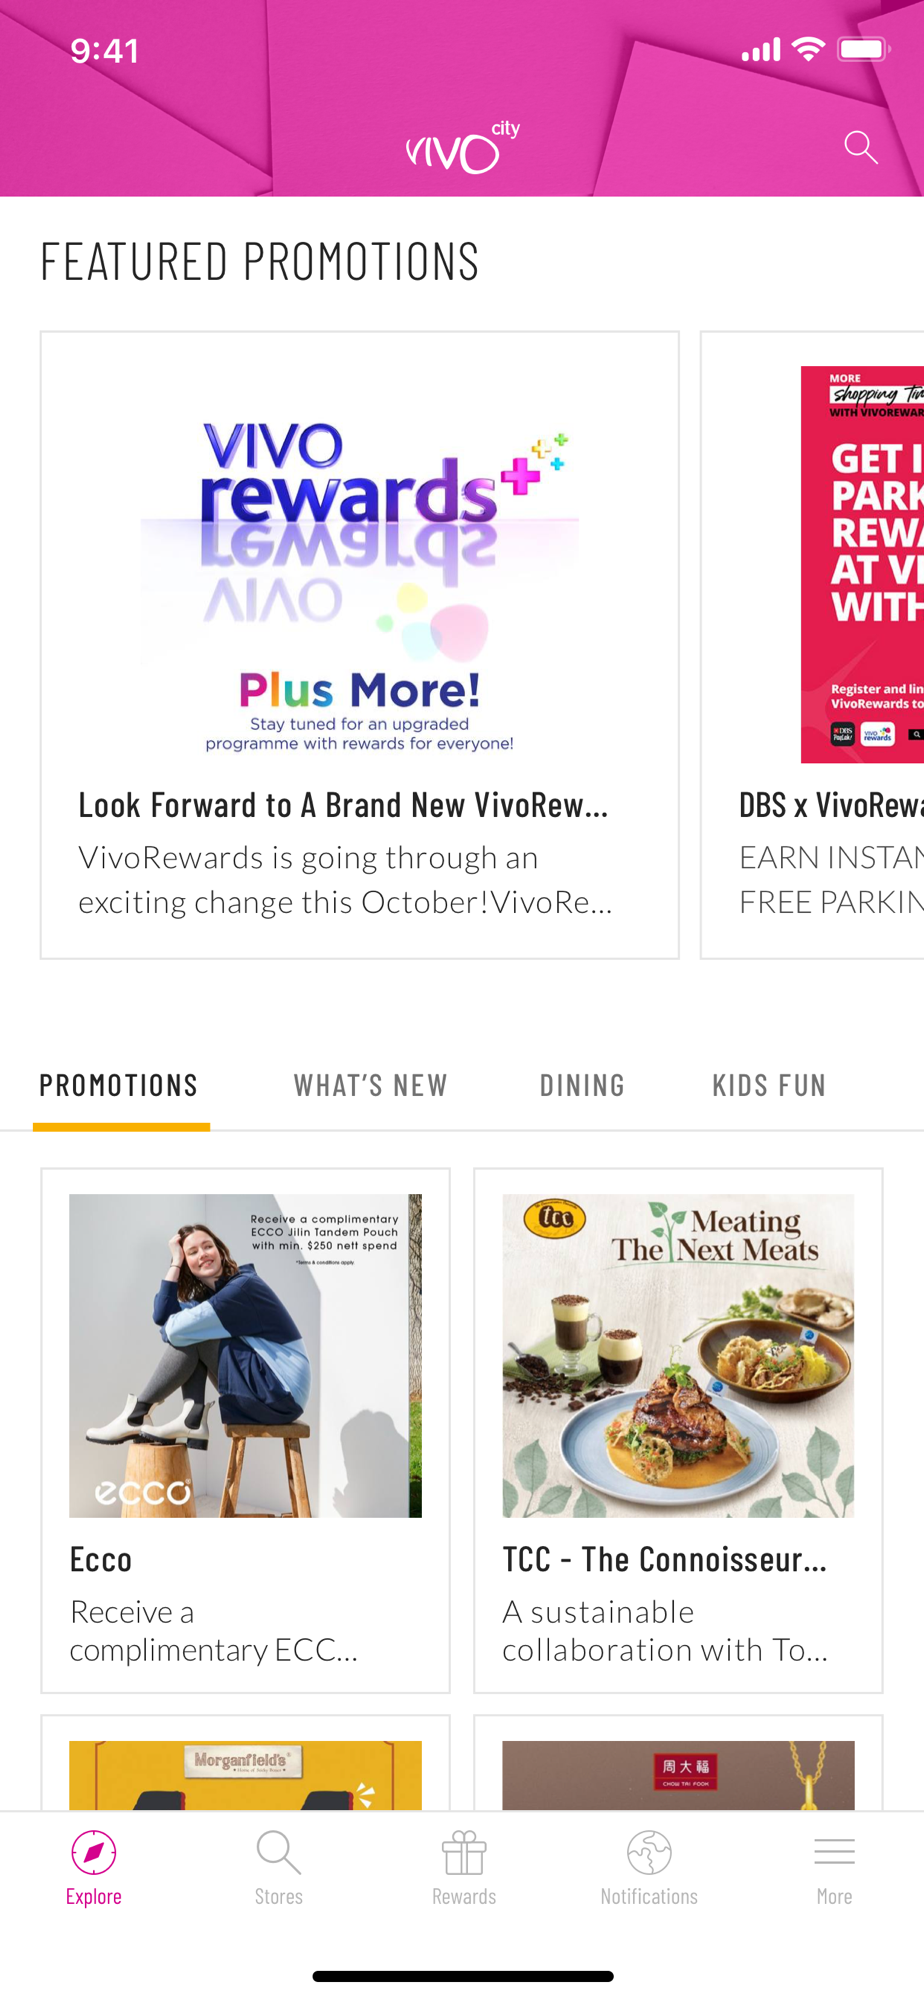Open the DBS x VivoRewards promotion card
Screen dimensions: 924x2000
pyautogui.click(x=812, y=645)
